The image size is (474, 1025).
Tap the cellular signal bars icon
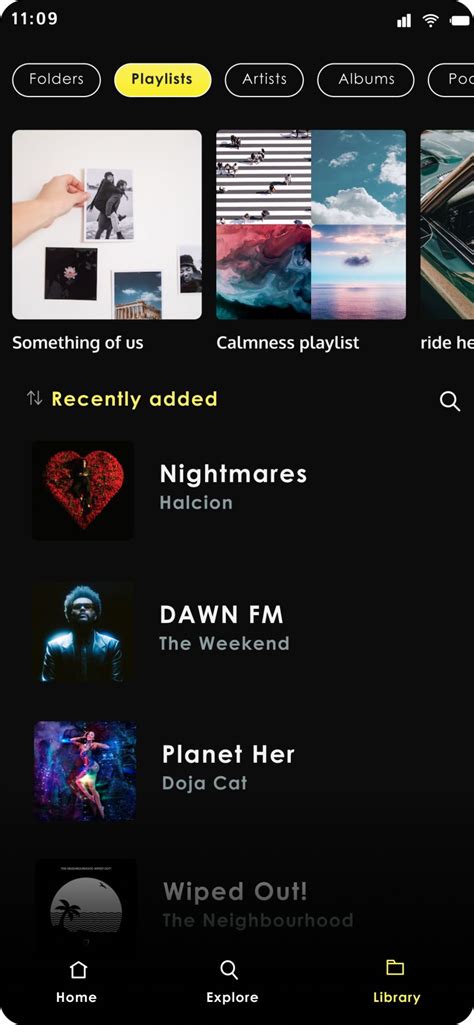(404, 21)
